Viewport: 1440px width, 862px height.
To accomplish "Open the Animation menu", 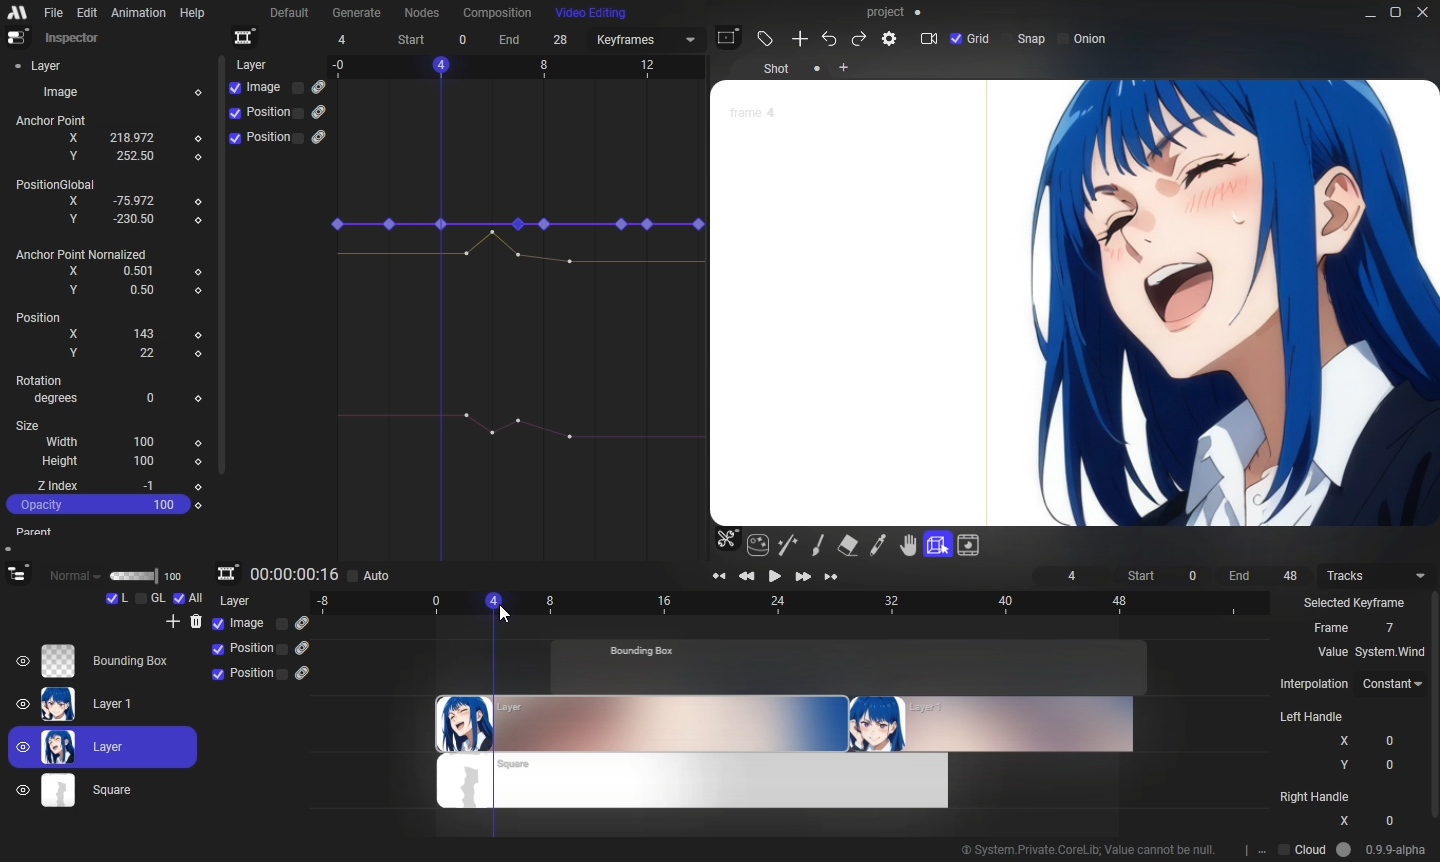I will [x=138, y=13].
